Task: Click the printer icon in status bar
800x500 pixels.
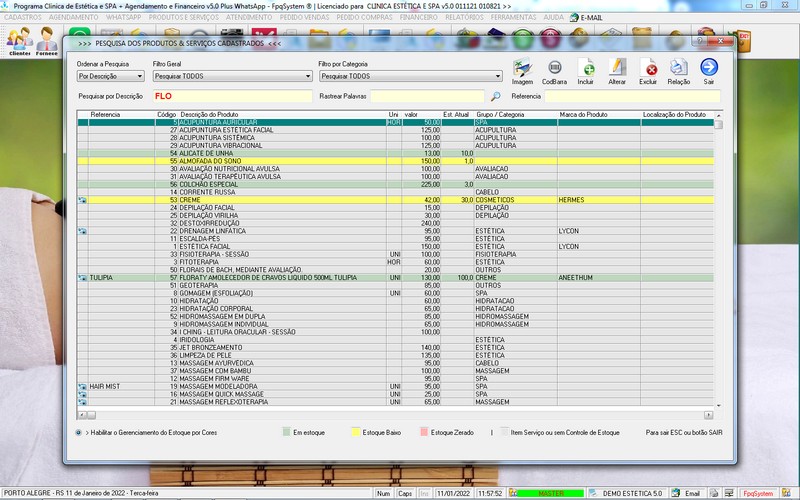Action: click(x=714, y=493)
